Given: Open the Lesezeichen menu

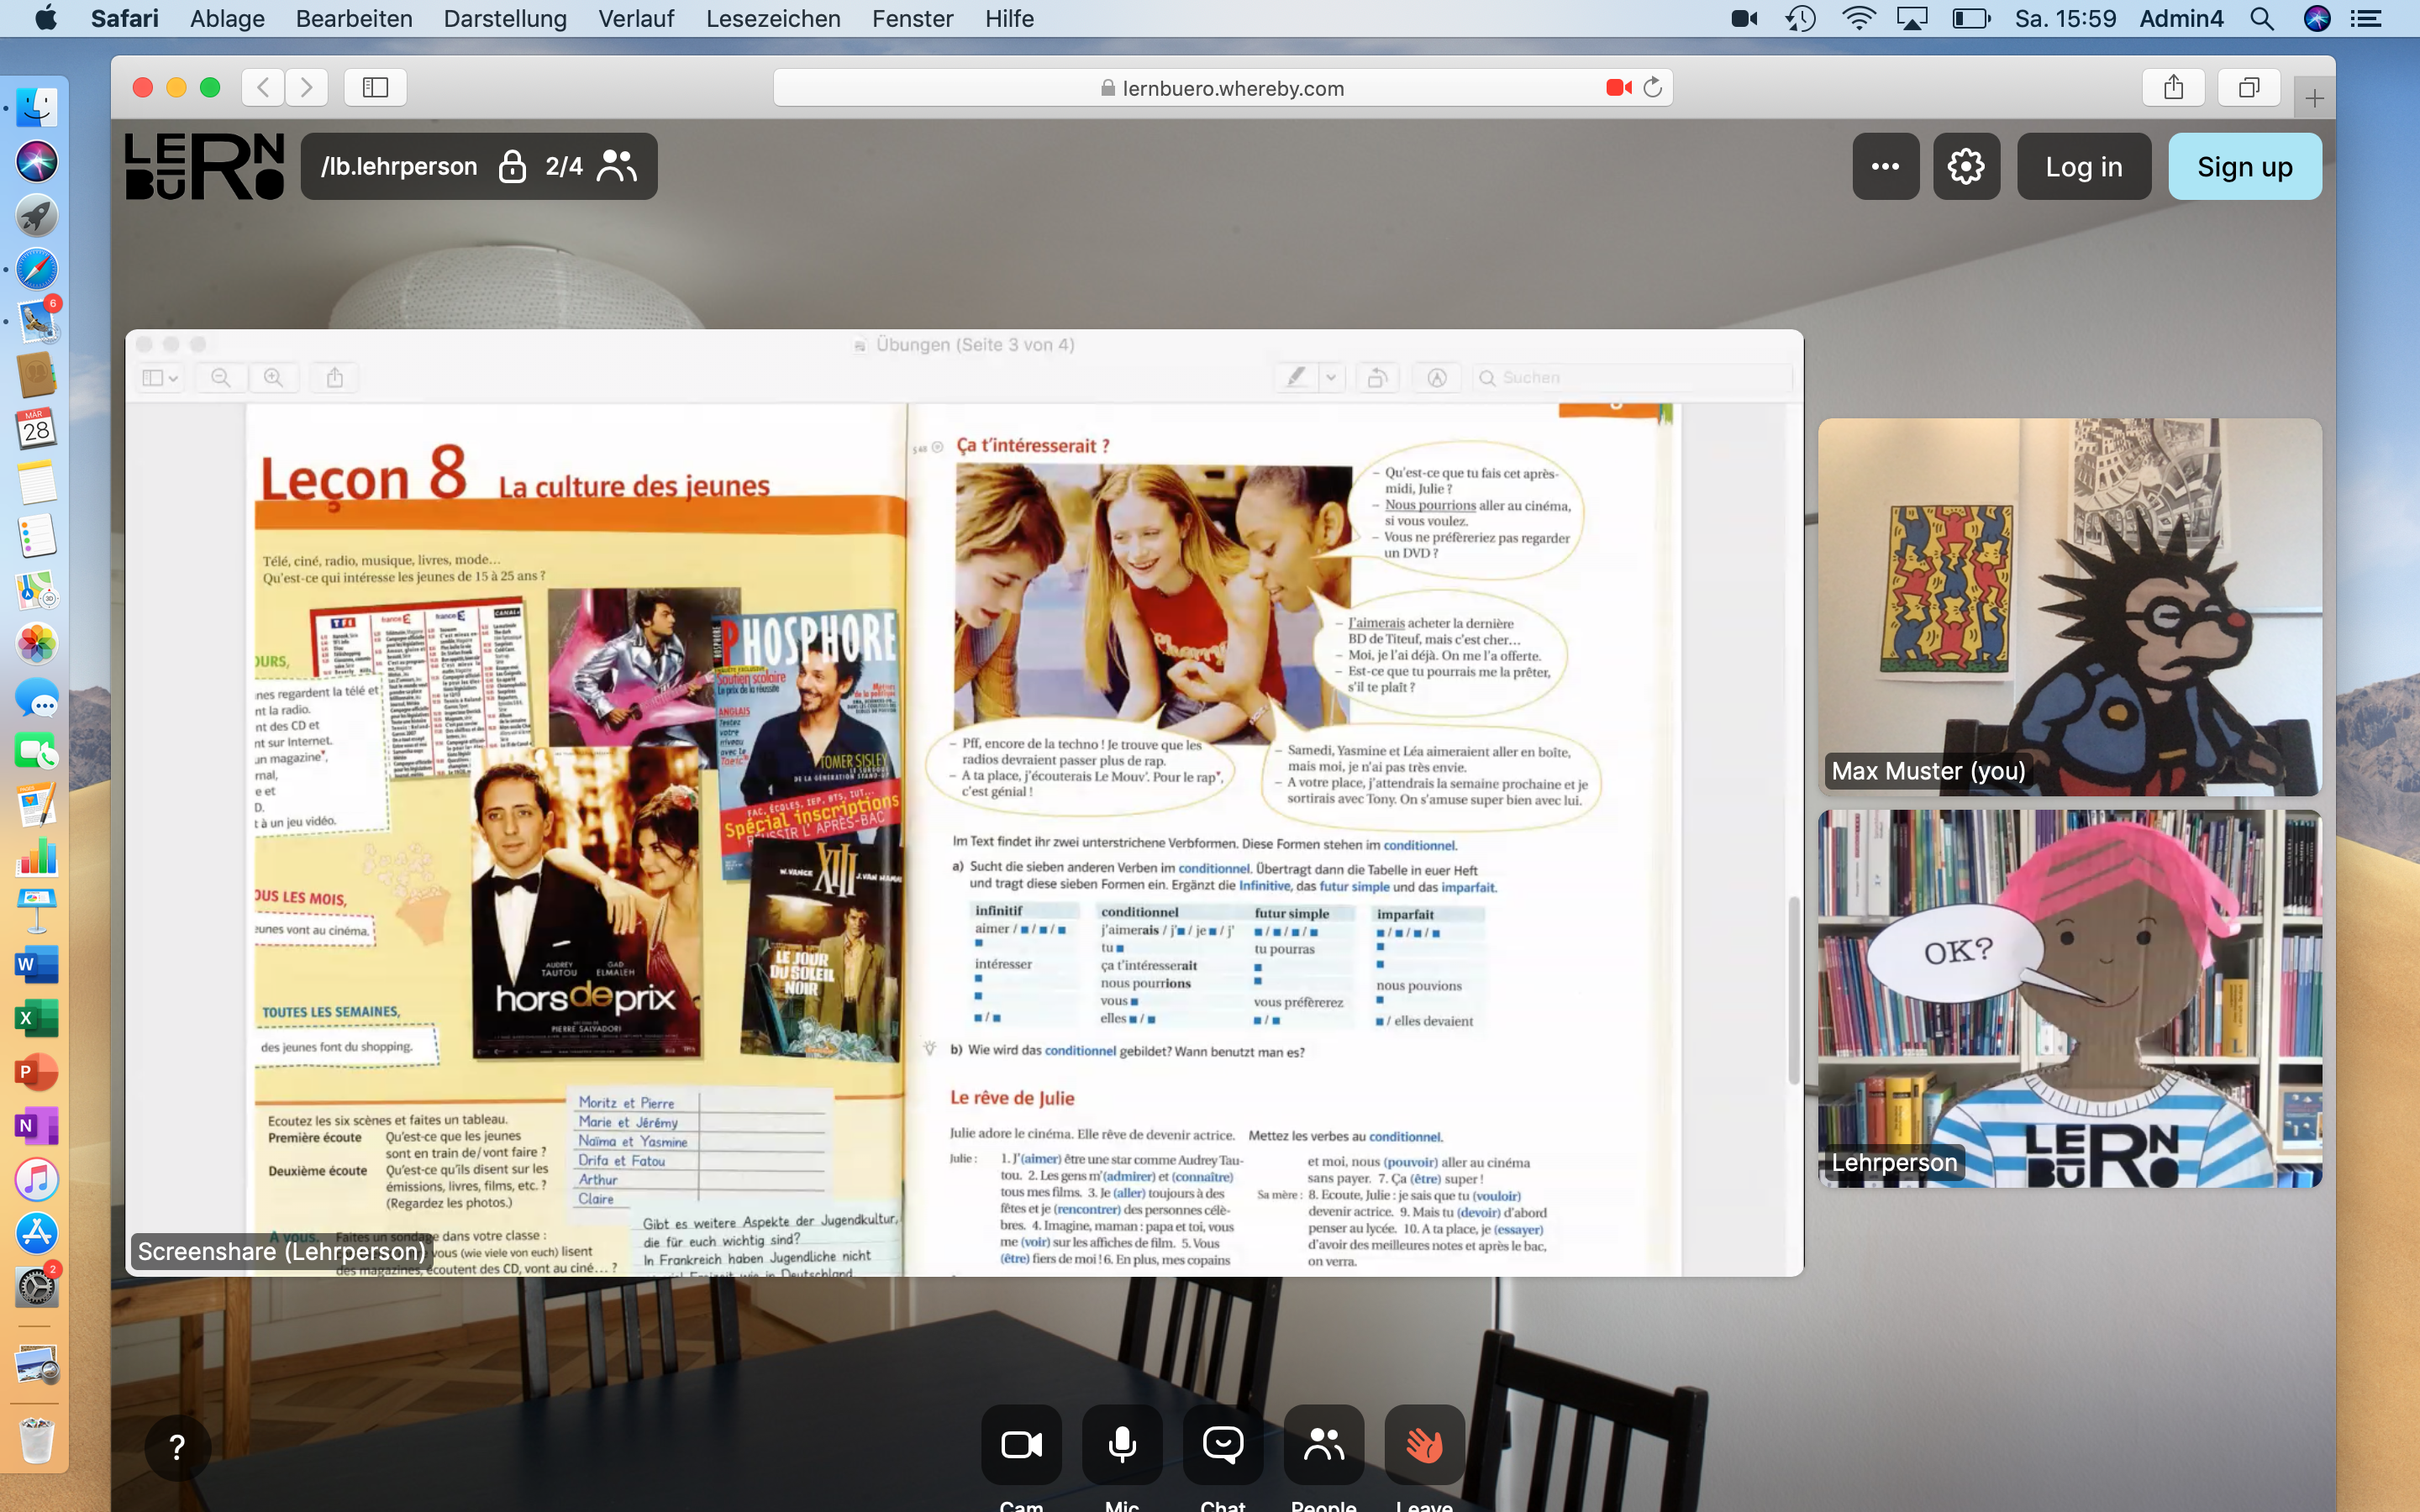Looking at the screenshot, I should point(773,18).
